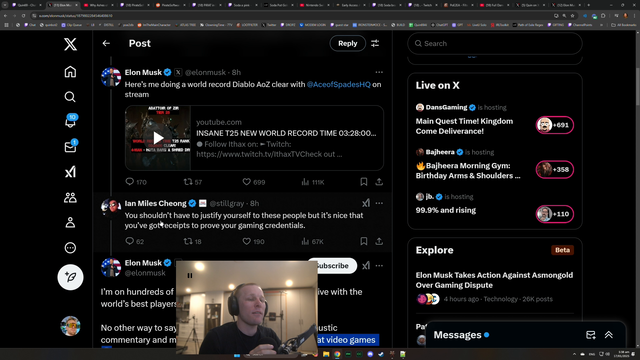Compose a new post with feather button
Image resolution: width=640 pixels, height=360 pixels.
tap(70, 277)
